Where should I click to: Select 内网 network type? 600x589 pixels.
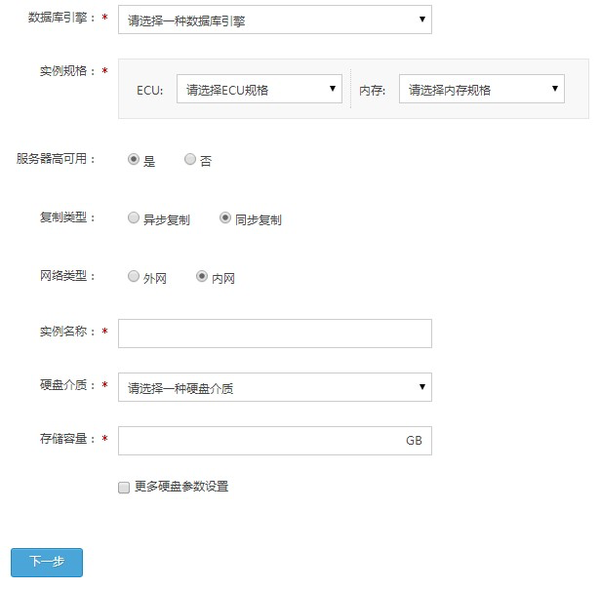tap(202, 277)
